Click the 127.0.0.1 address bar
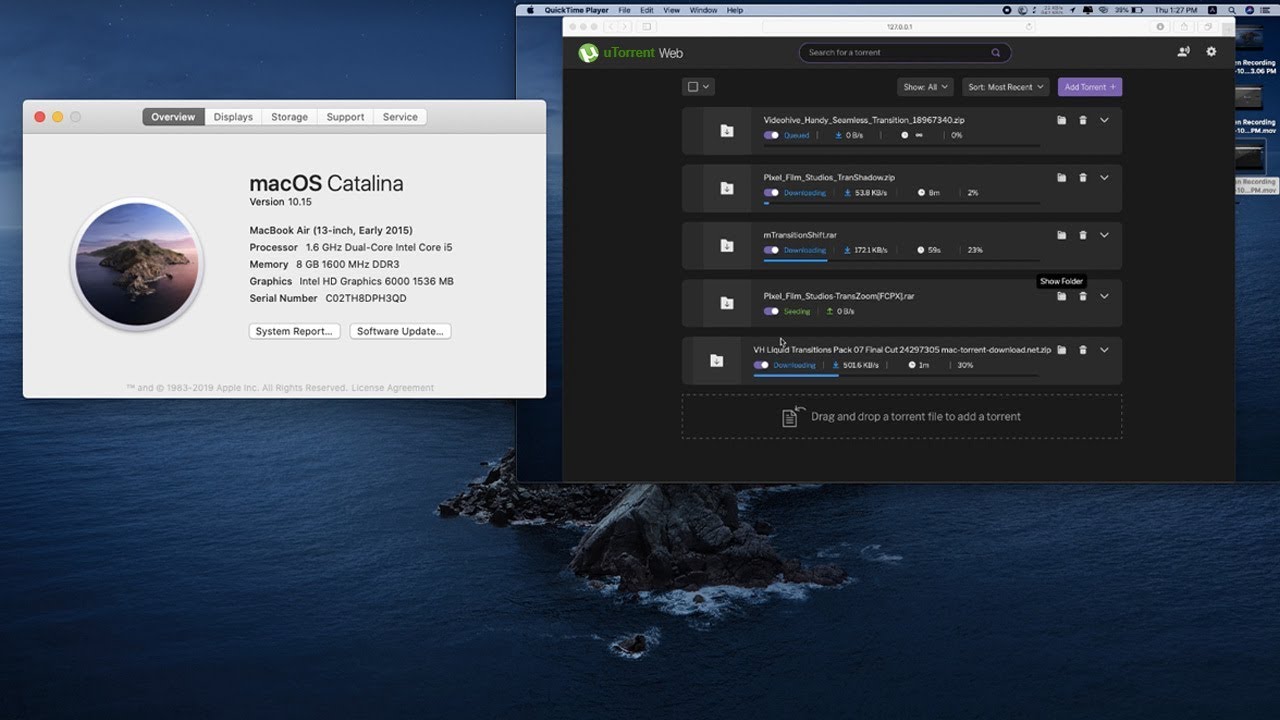The image size is (1280, 720). (x=901, y=27)
